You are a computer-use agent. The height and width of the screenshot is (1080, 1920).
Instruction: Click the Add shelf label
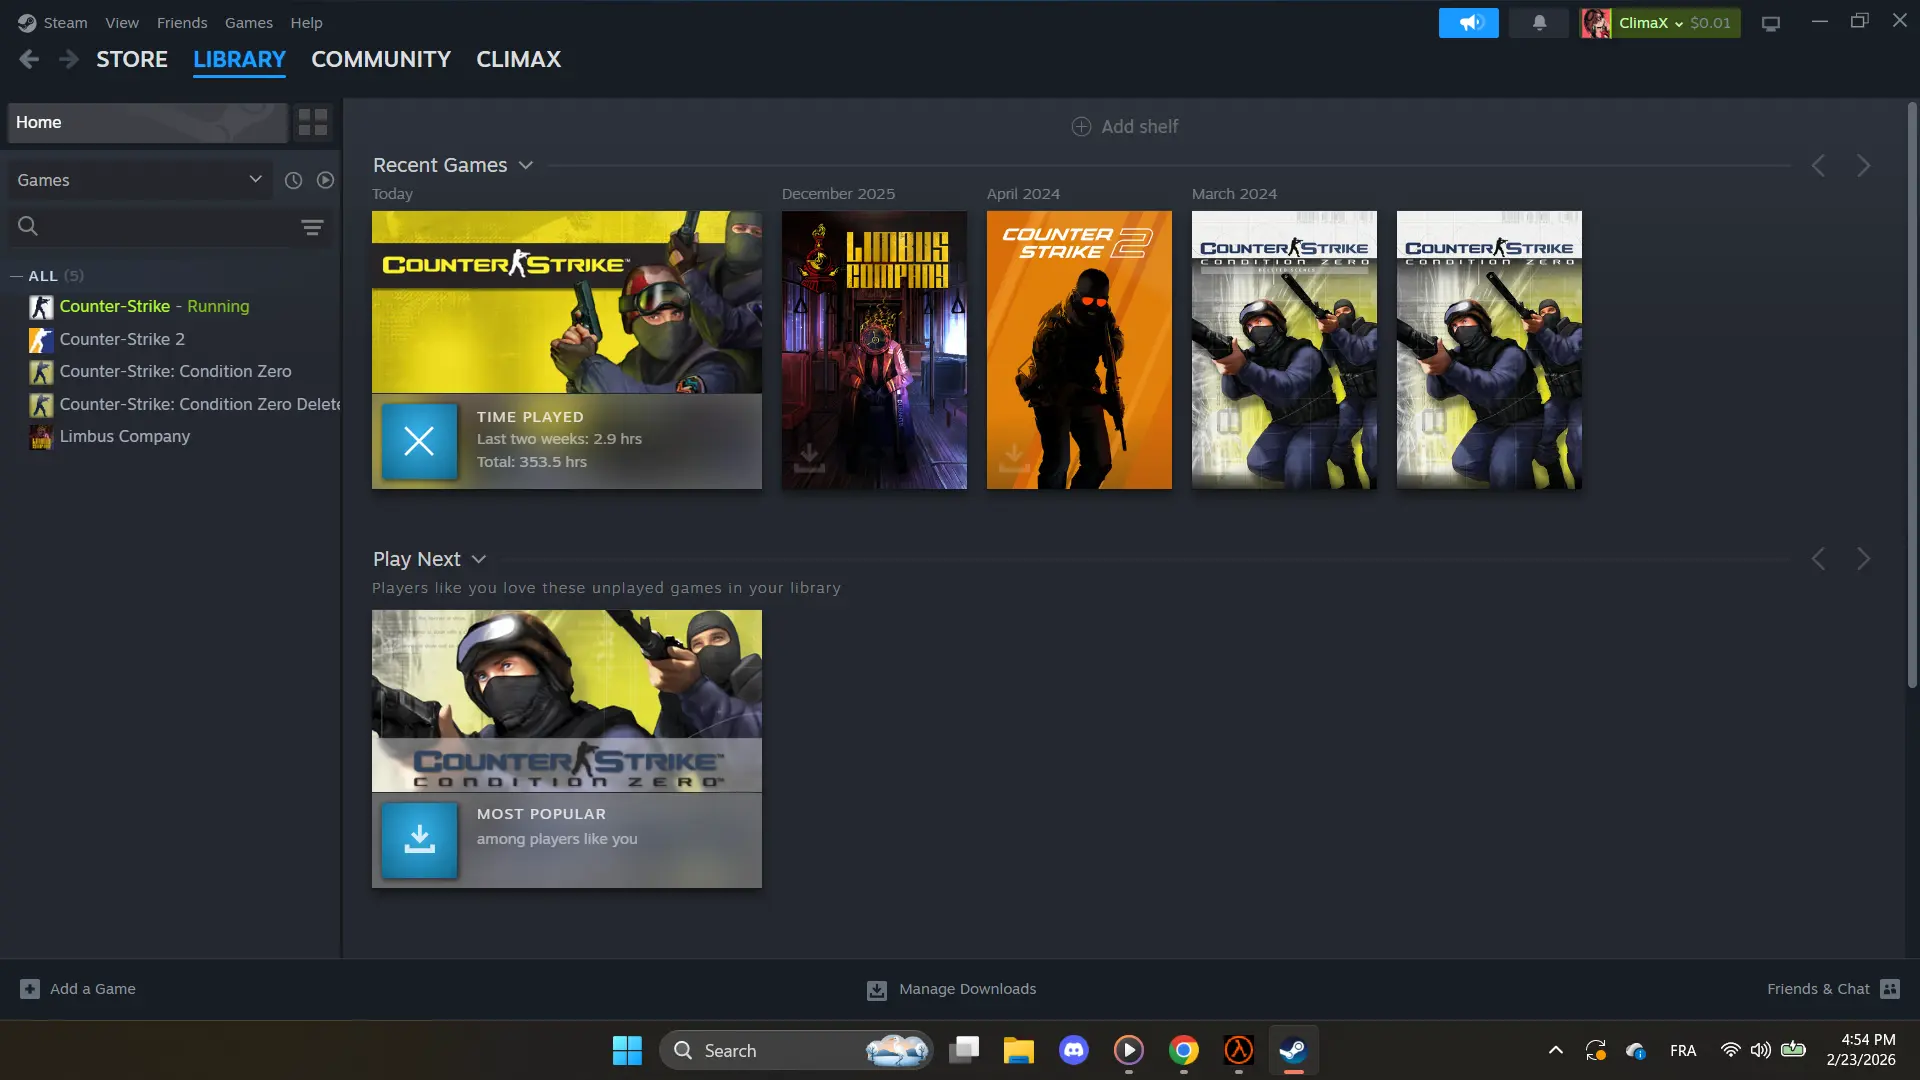coord(1140,127)
